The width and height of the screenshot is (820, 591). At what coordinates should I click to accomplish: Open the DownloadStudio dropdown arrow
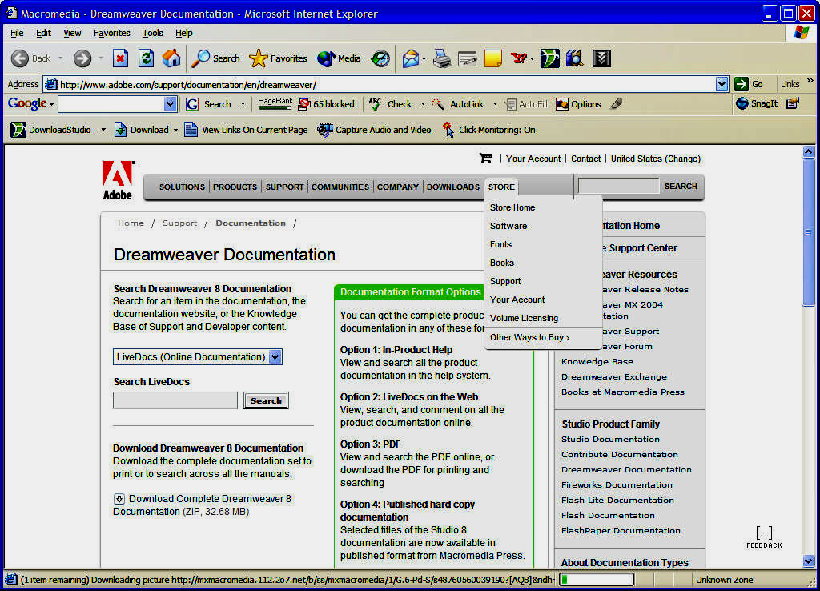[x=104, y=130]
